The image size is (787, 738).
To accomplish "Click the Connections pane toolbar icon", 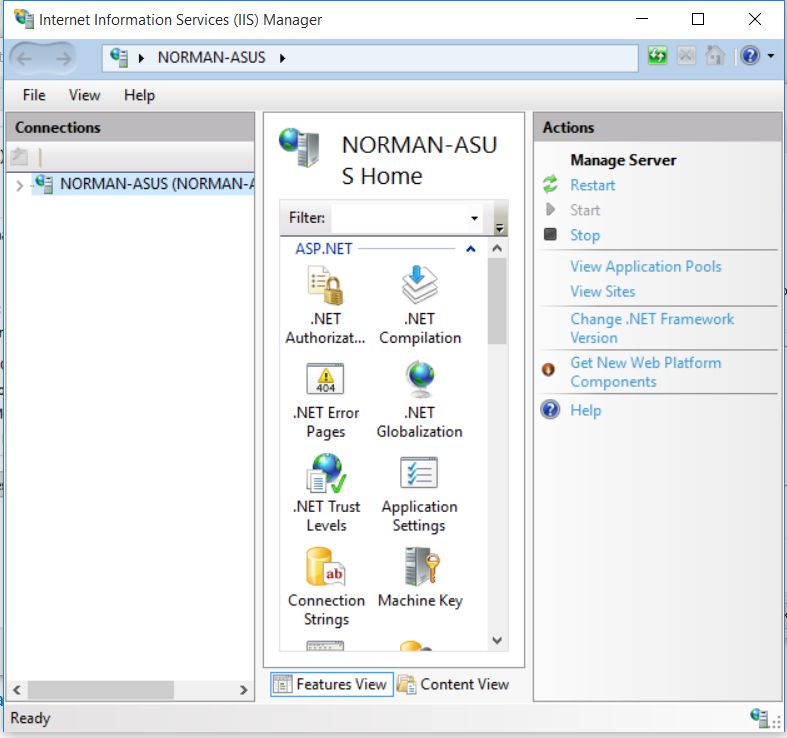I will [x=20, y=157].
